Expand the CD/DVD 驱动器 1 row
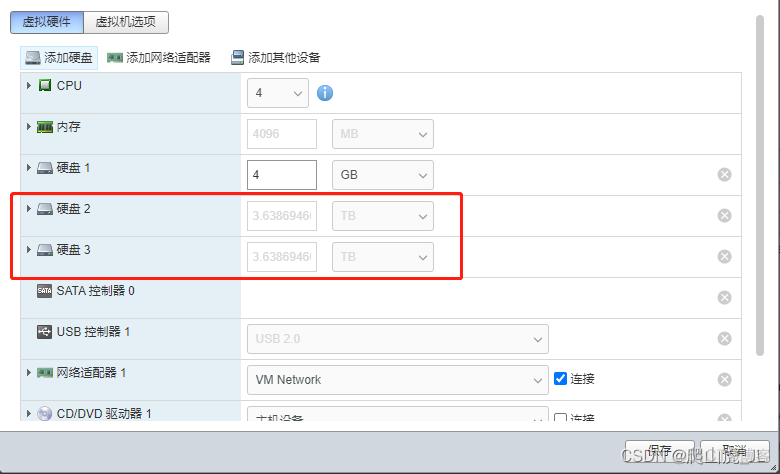The height and width of the screenshot is (474, 780). coord(29,413)
